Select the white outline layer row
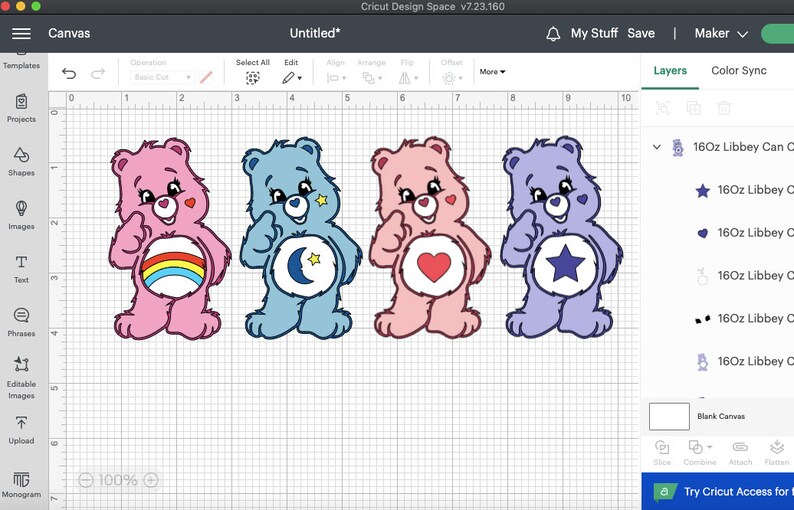 coord(718,276)
